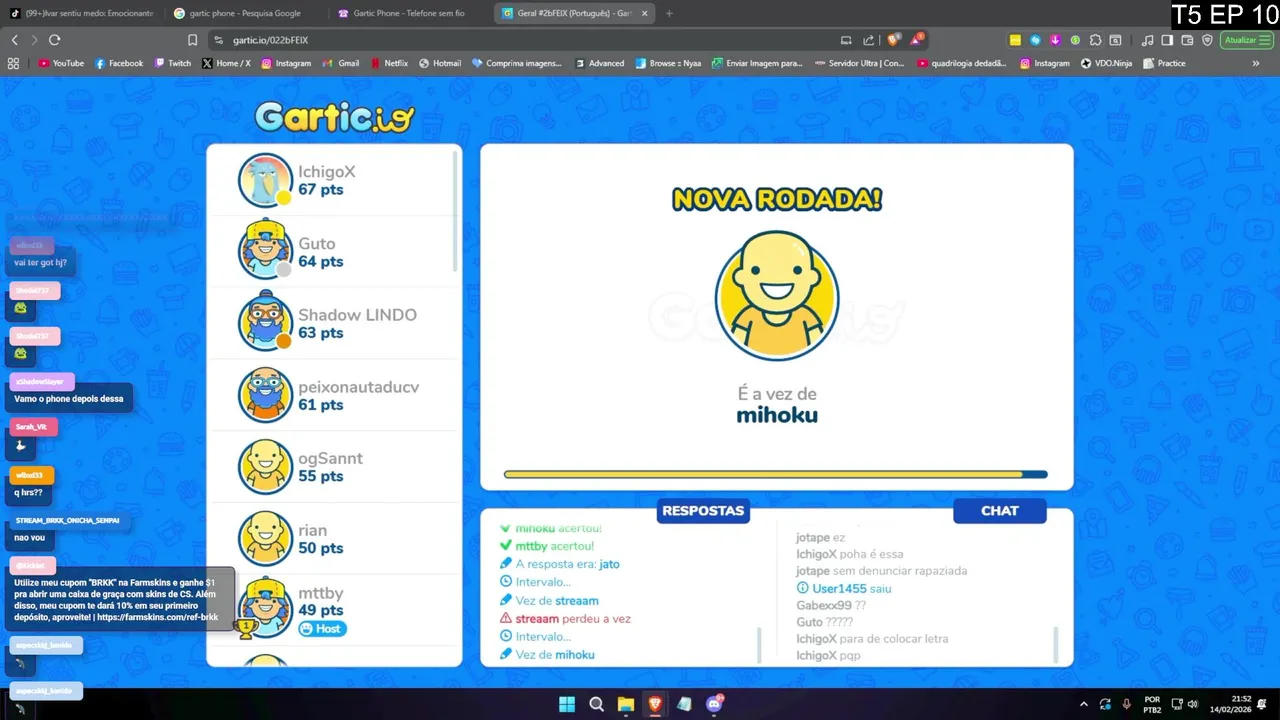Click the Gartic.io logo
This screenshot has width=1280, height=720.
coord(334,117)
